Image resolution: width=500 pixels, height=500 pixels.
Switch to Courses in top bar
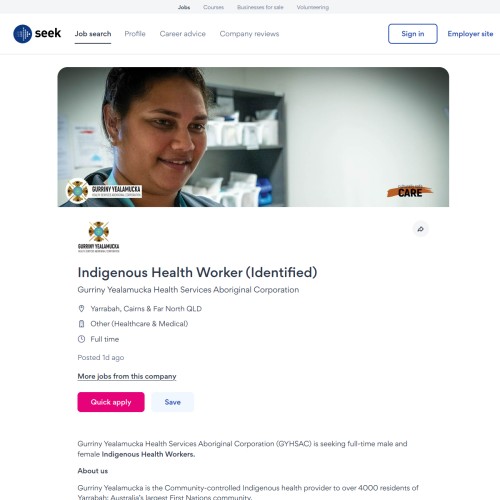pyautogui.click(x=213, y=7)
